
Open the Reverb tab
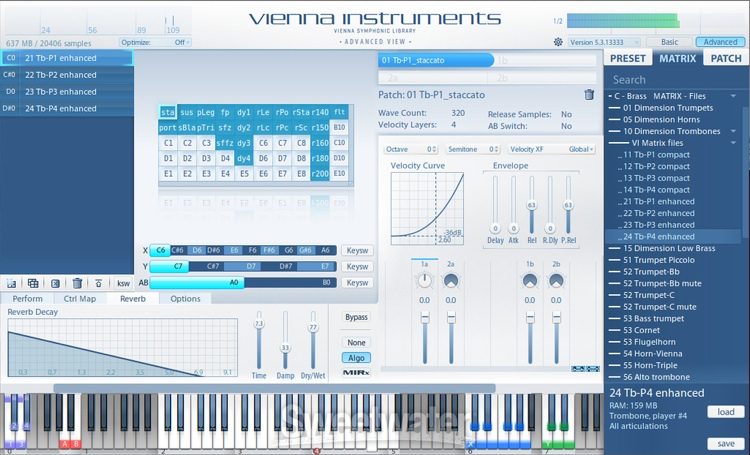click(132, 299)
